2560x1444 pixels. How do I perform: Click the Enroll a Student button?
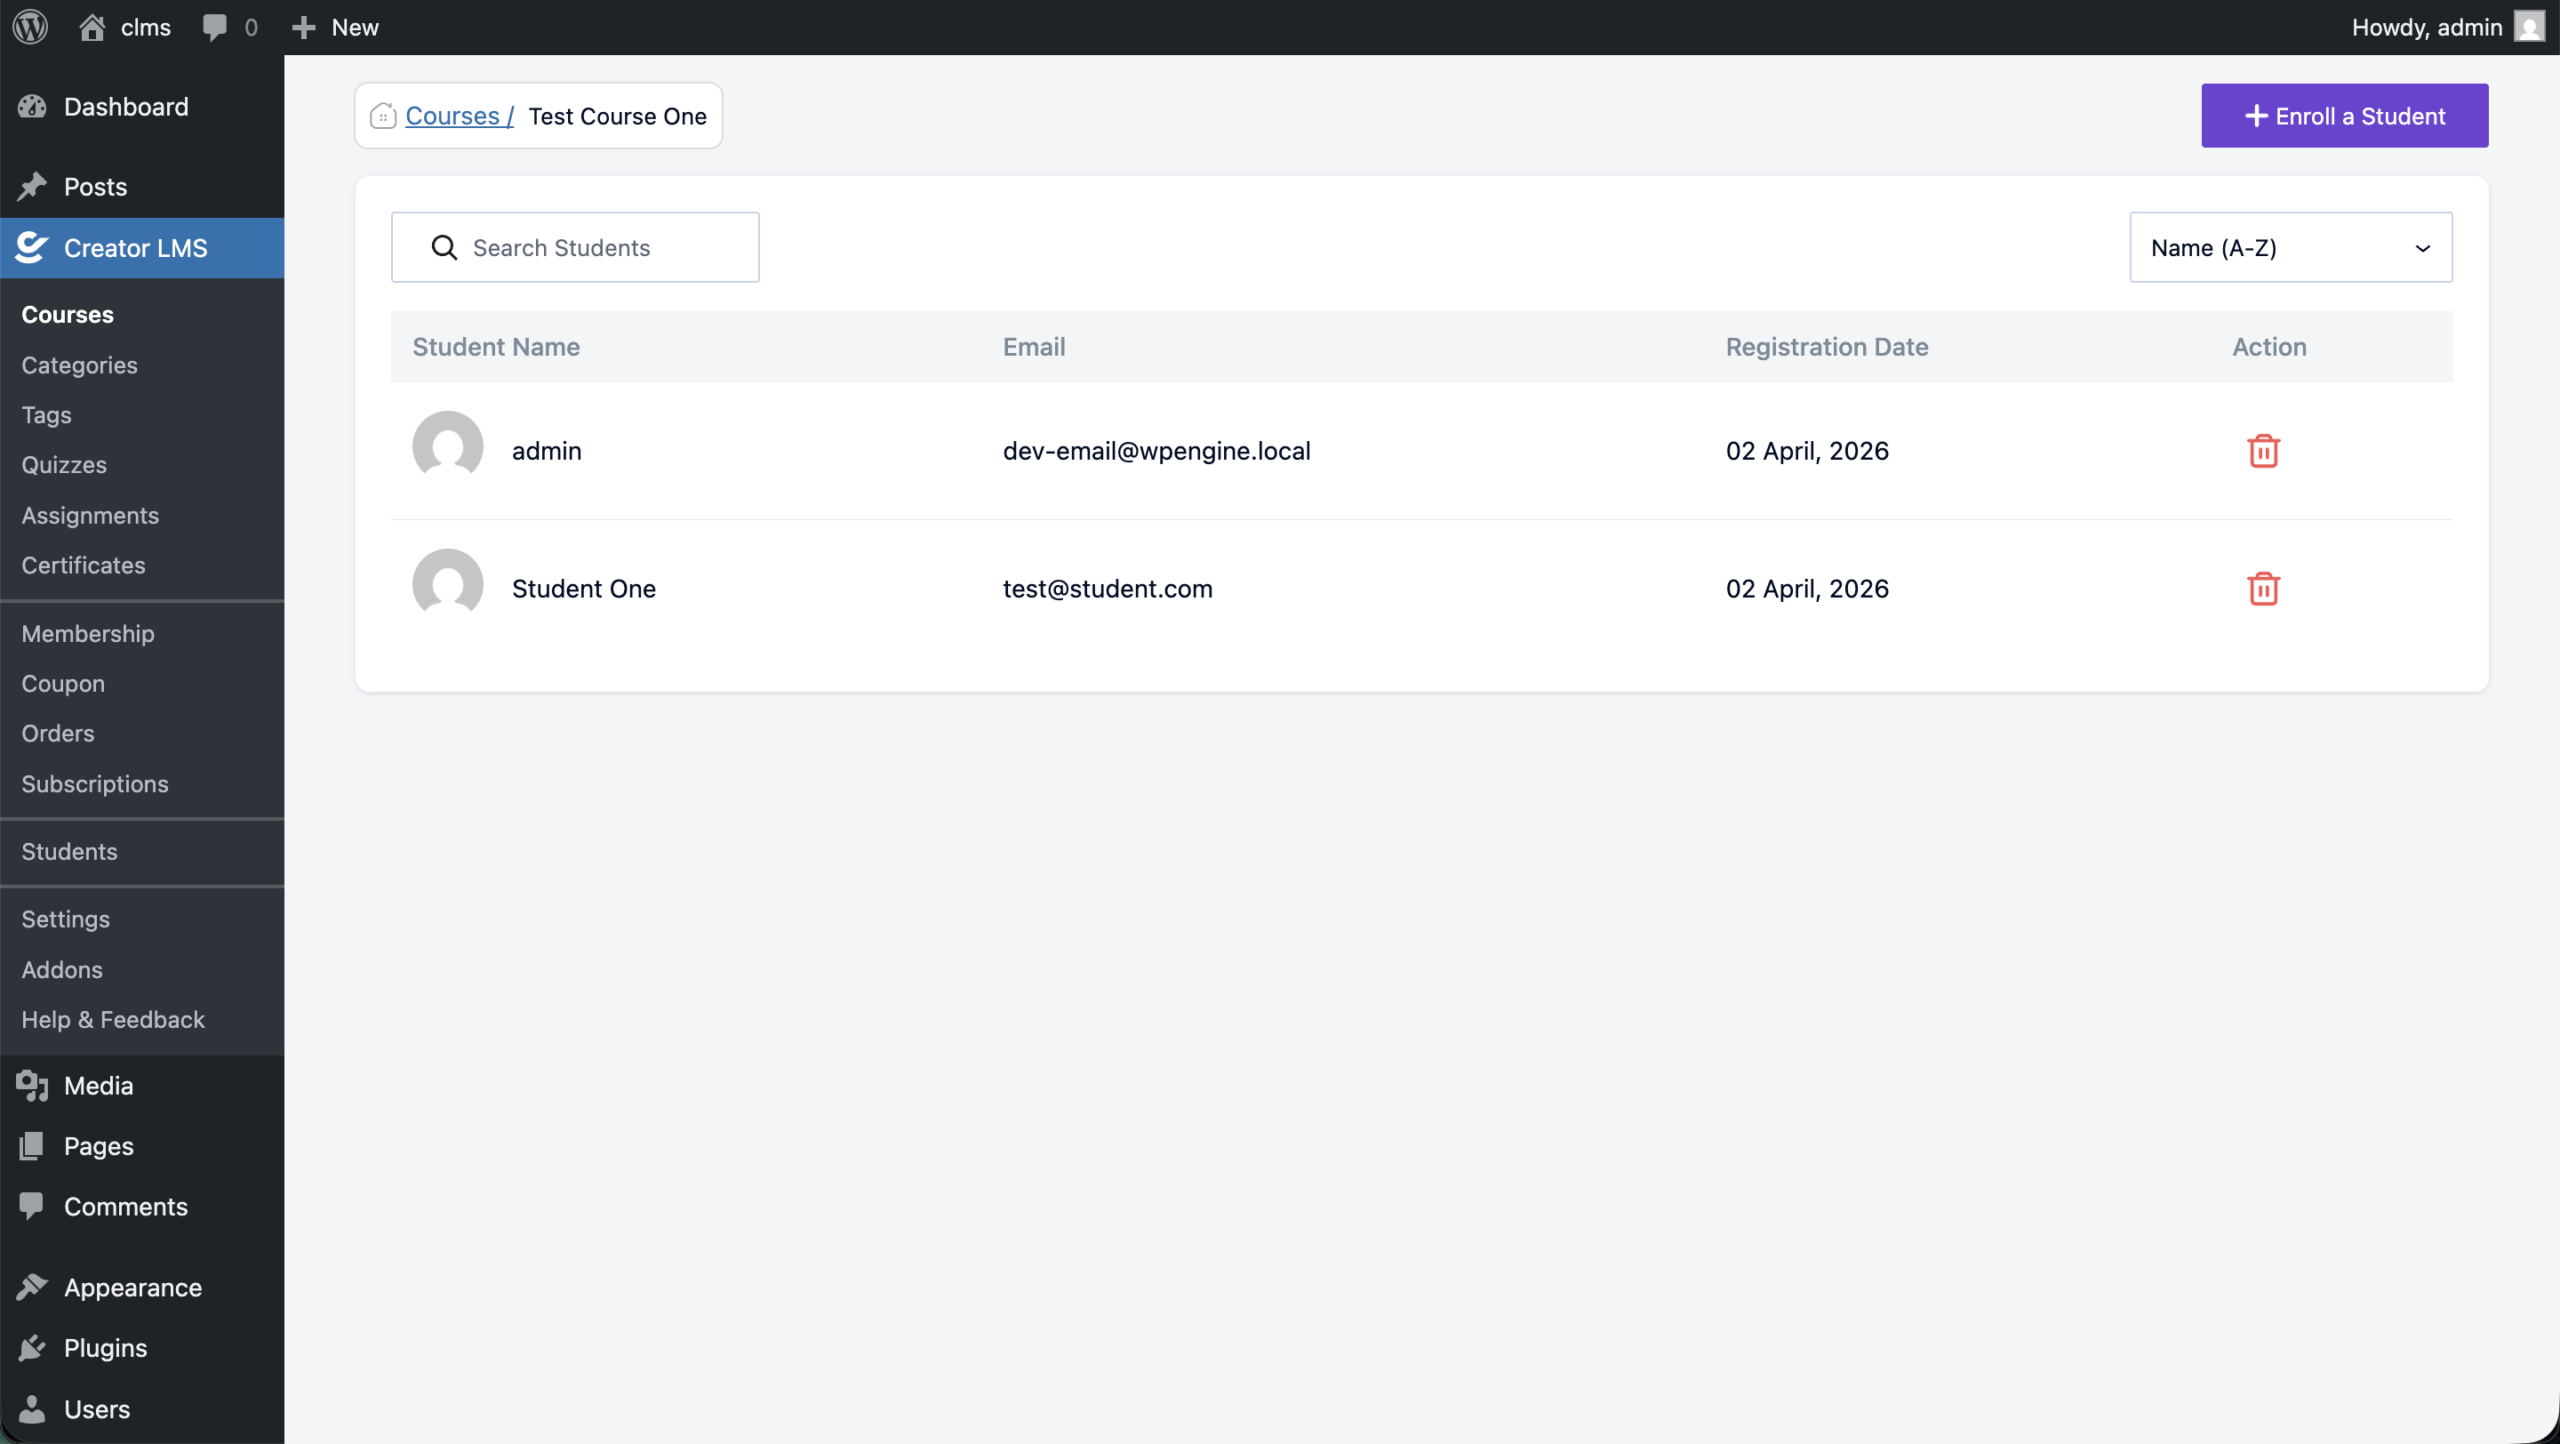2344,115
